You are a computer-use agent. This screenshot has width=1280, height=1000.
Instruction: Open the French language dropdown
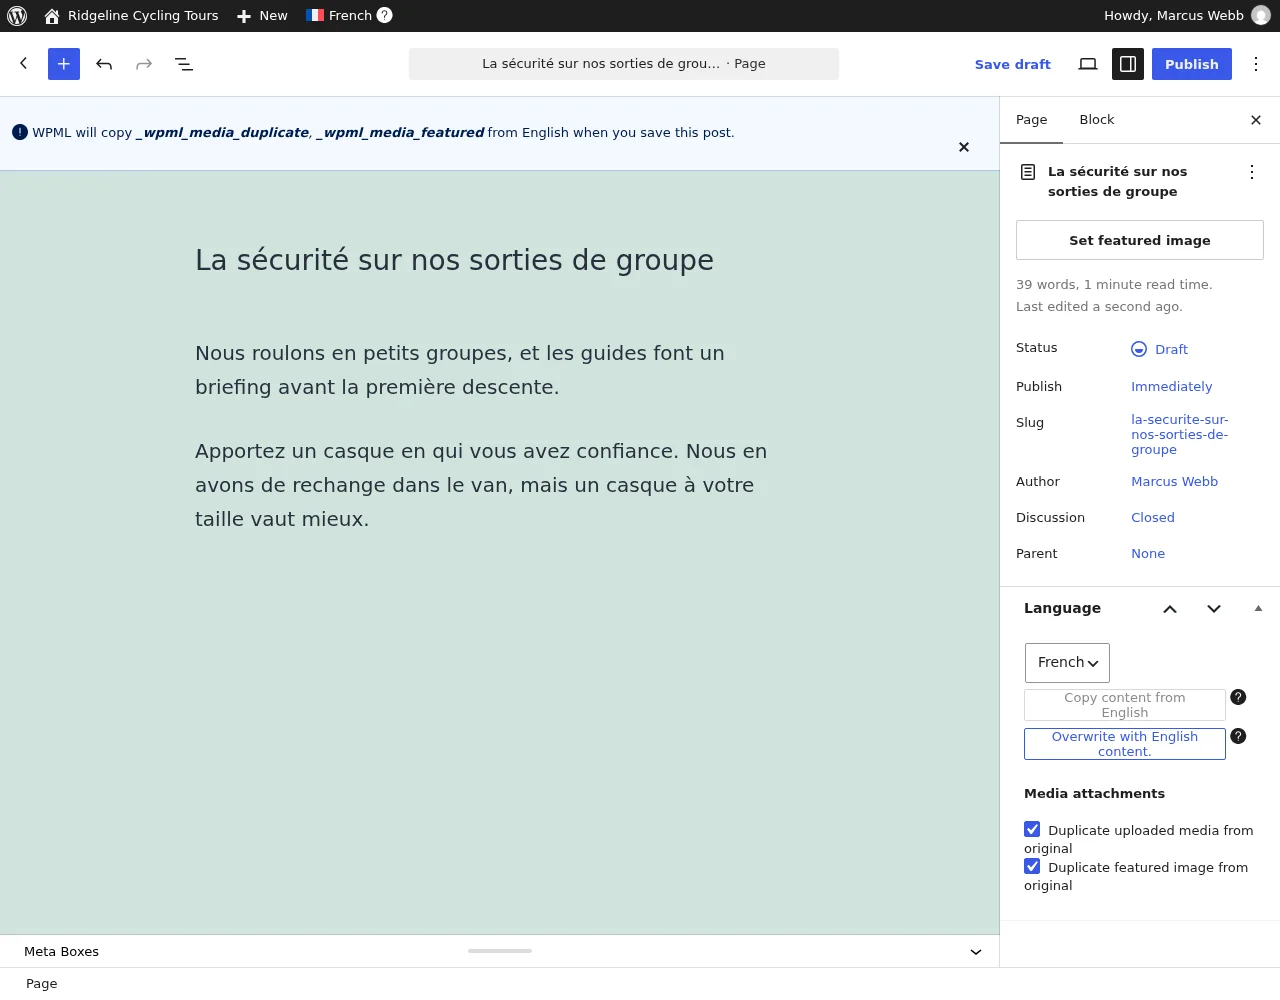[1067, 663]
